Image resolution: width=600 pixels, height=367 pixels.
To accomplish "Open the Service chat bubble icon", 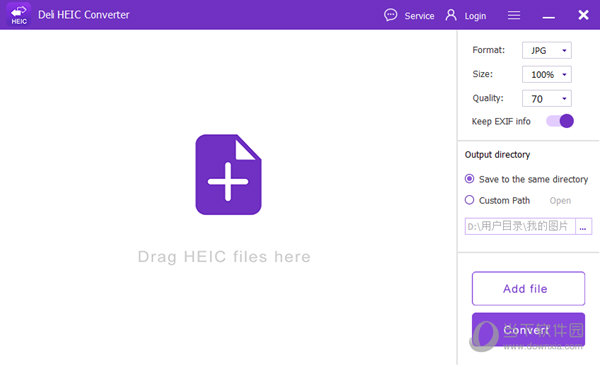I will pos(390,15).
